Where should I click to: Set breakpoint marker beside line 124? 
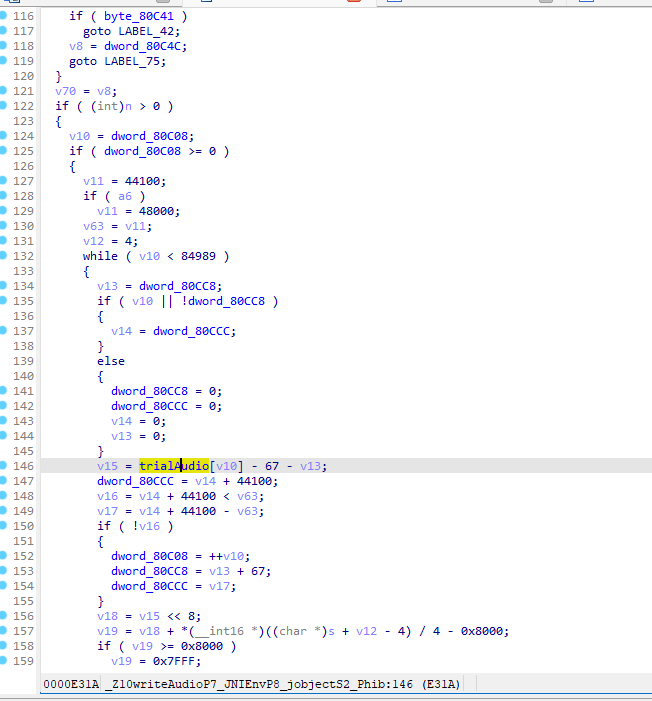point(3,135)
